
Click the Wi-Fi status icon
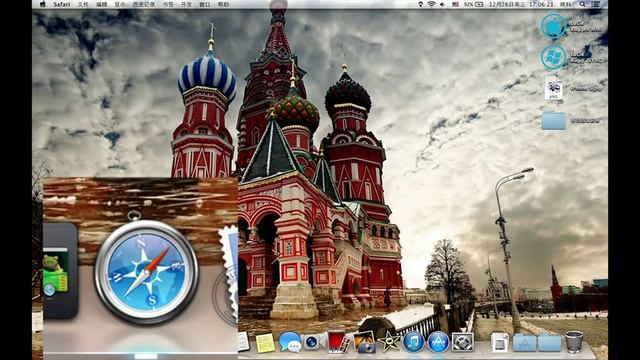(x=431, y=4)
